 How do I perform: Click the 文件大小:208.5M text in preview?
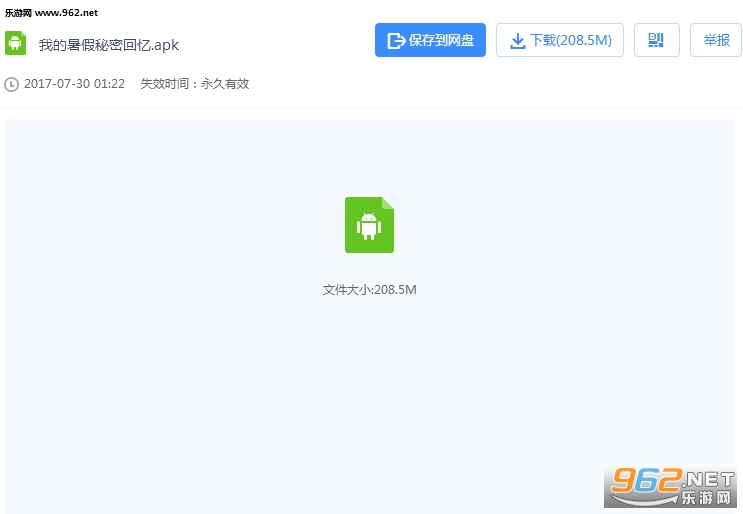pyautogui.click(x=369, y=290)
